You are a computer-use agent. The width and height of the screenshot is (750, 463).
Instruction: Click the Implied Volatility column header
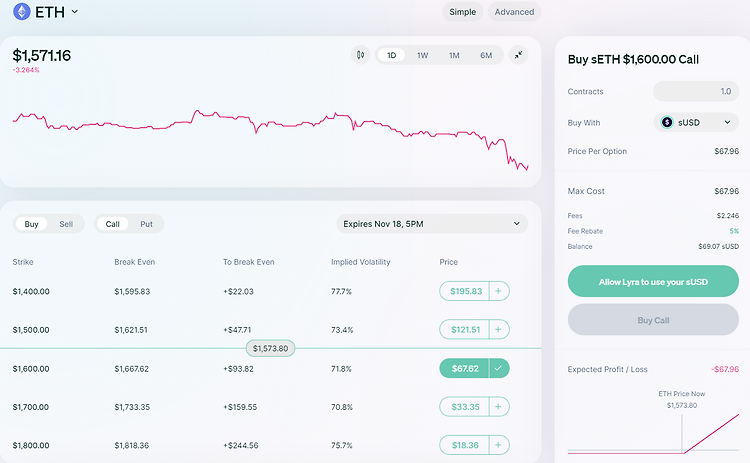361,262
